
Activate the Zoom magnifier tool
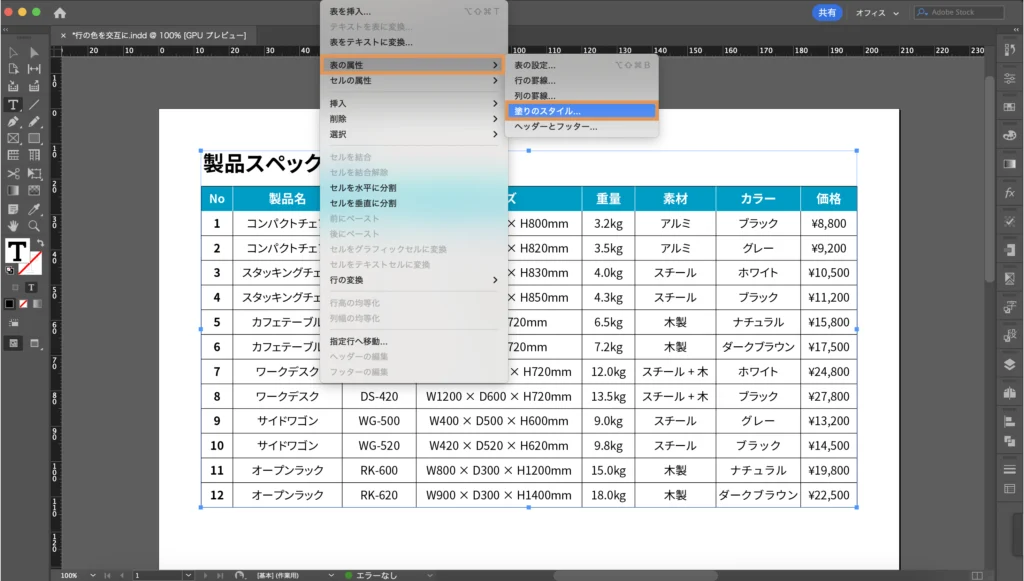[34, 226]
